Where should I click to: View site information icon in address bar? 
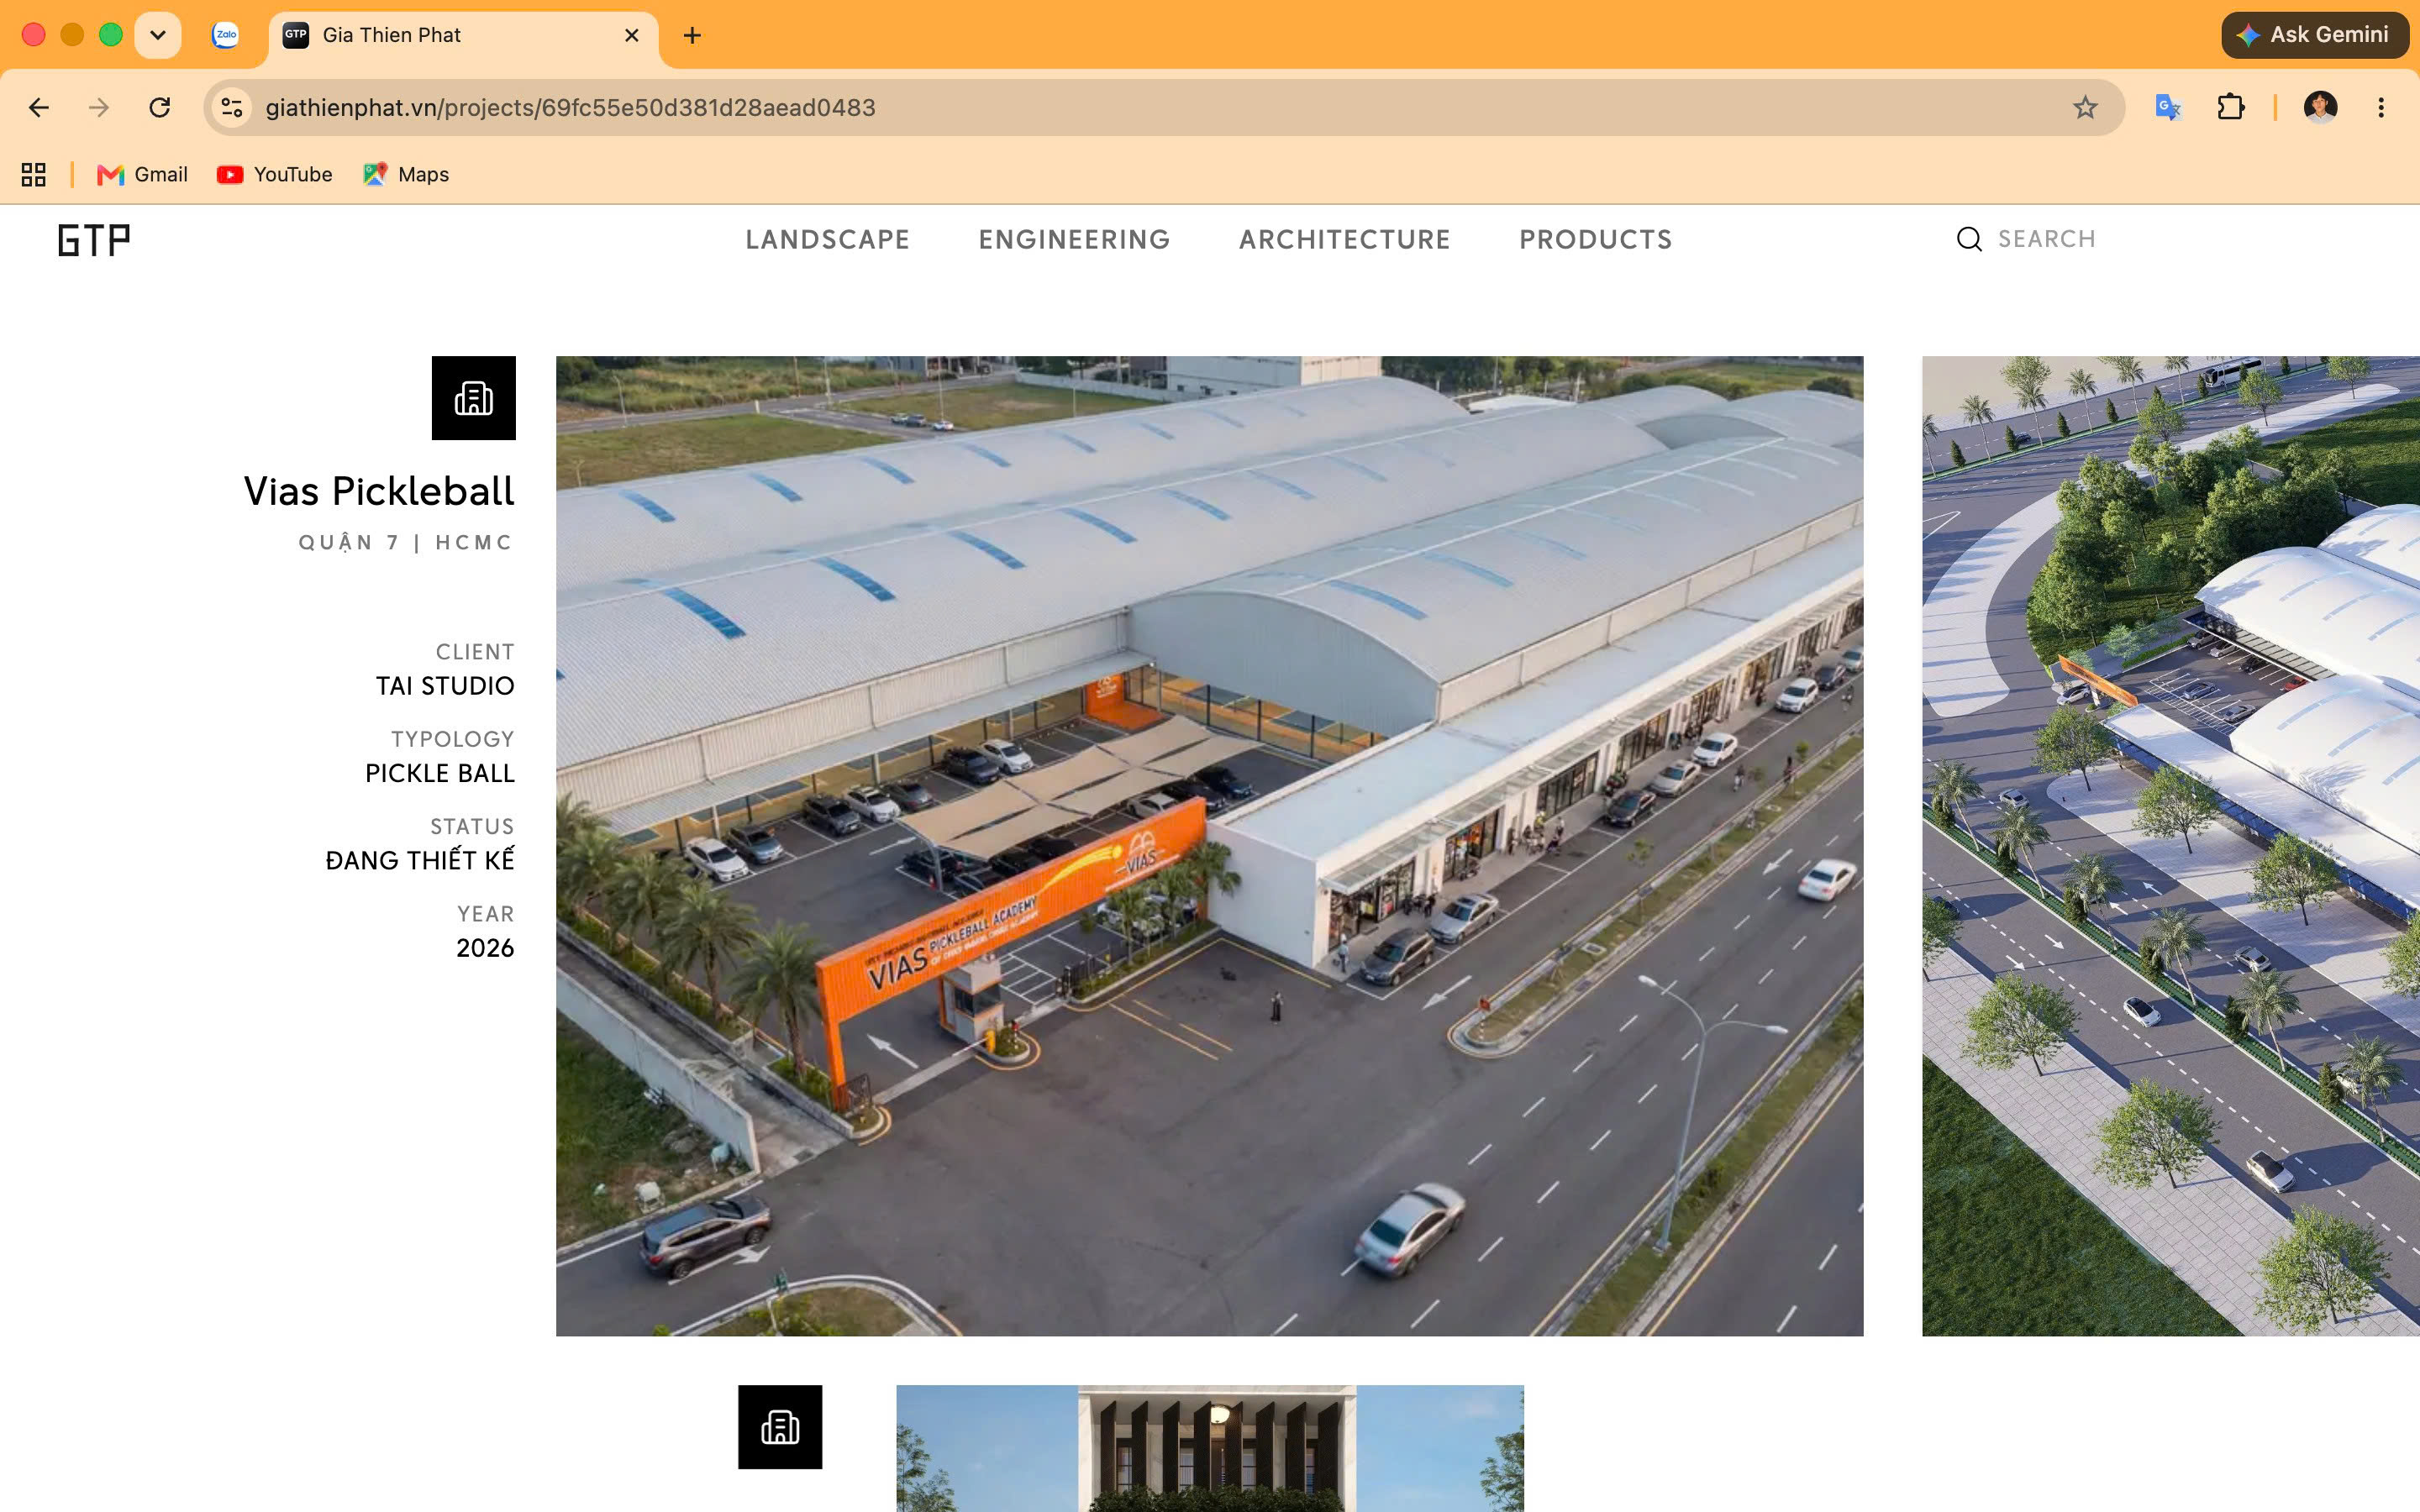[232, 107]
